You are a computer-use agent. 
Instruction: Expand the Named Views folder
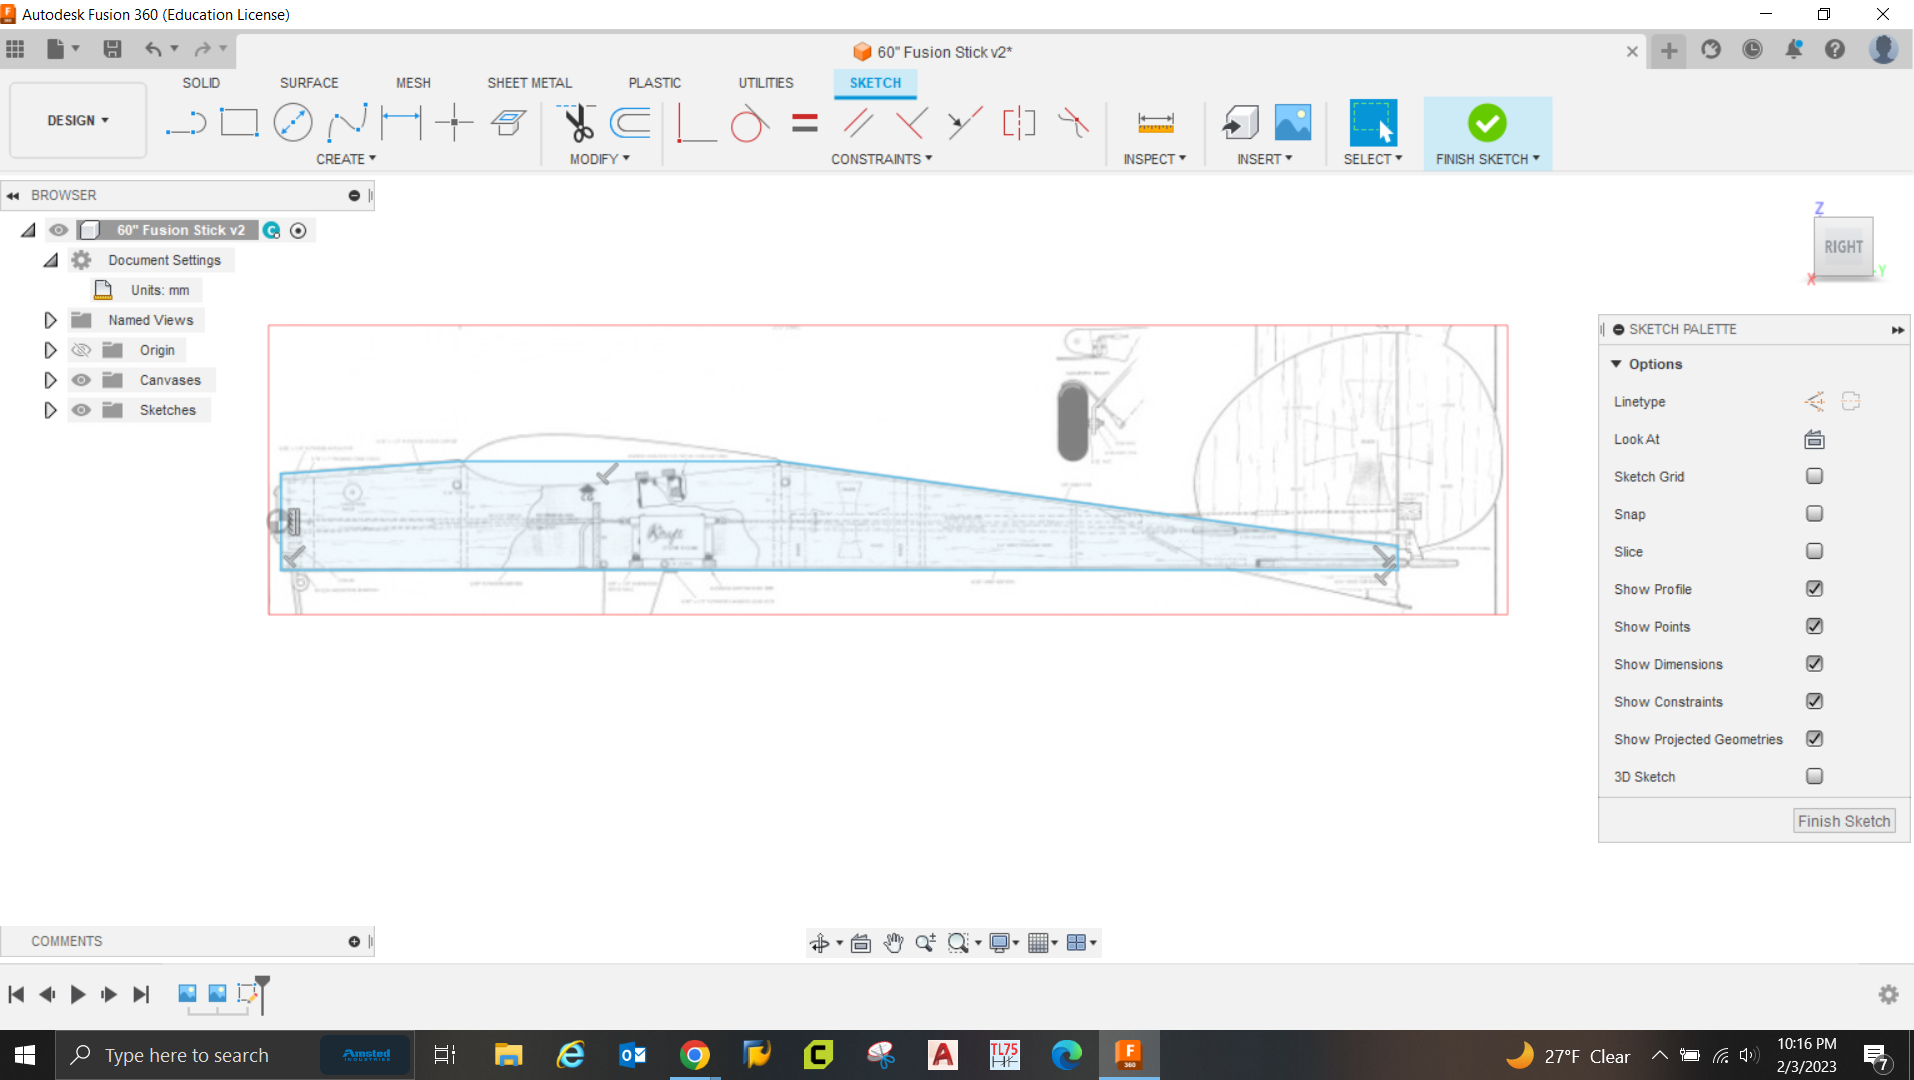pos(50,320)
